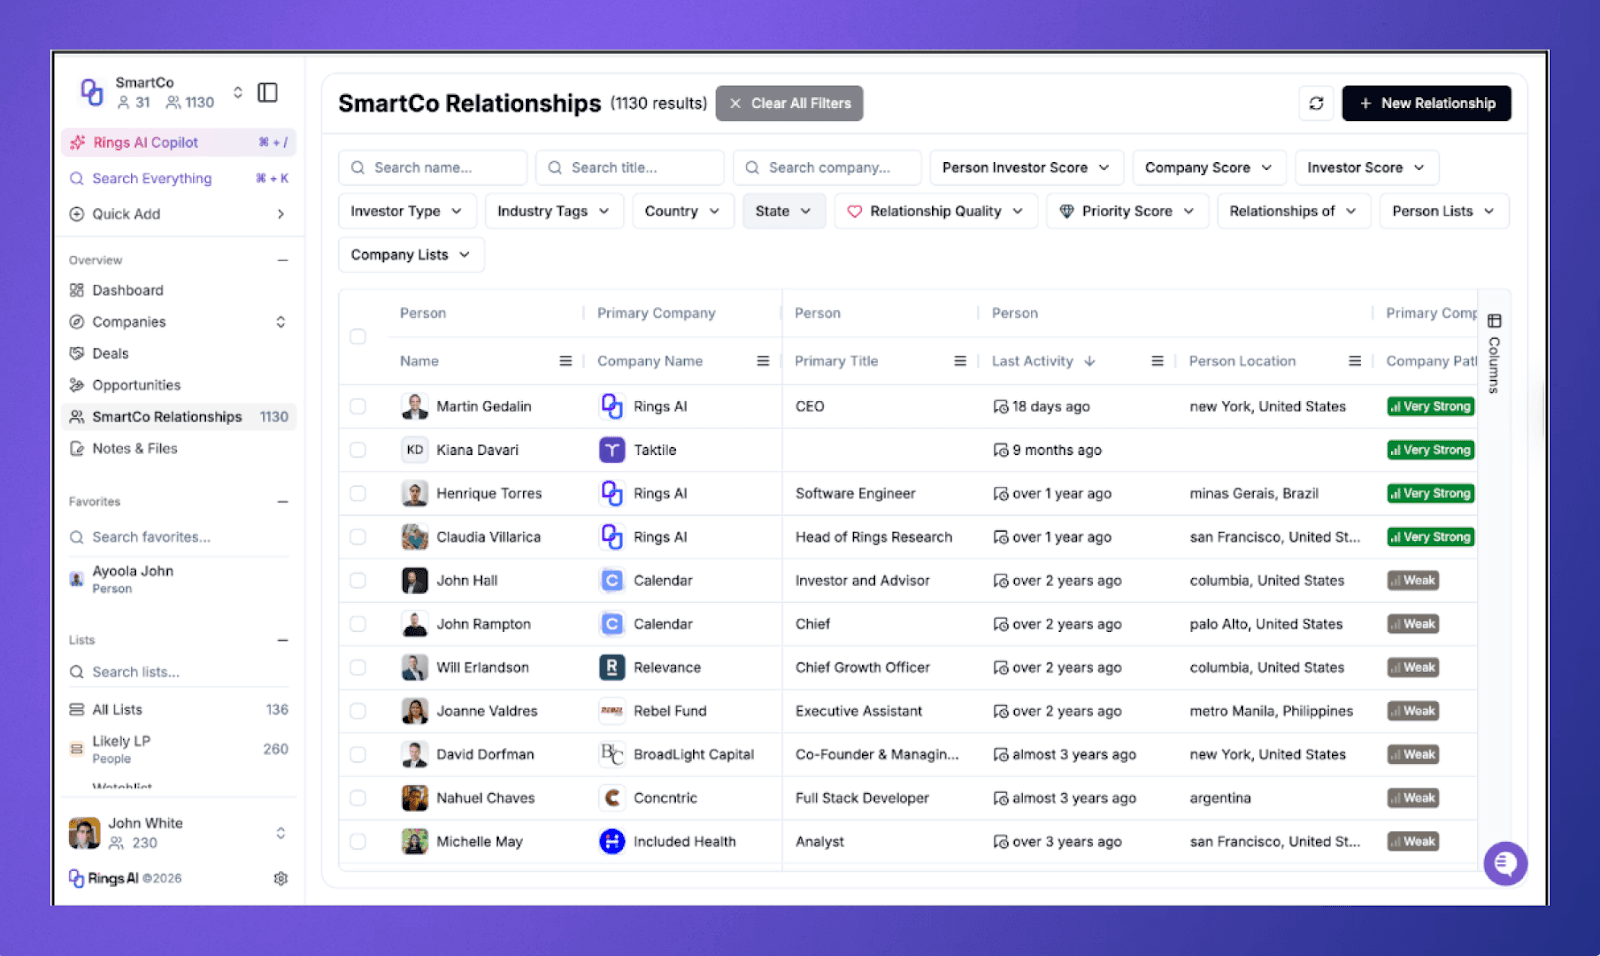Viewport: 1600px width, 956px height.
Task: Click the Search company input field
Action: [827, 167]
